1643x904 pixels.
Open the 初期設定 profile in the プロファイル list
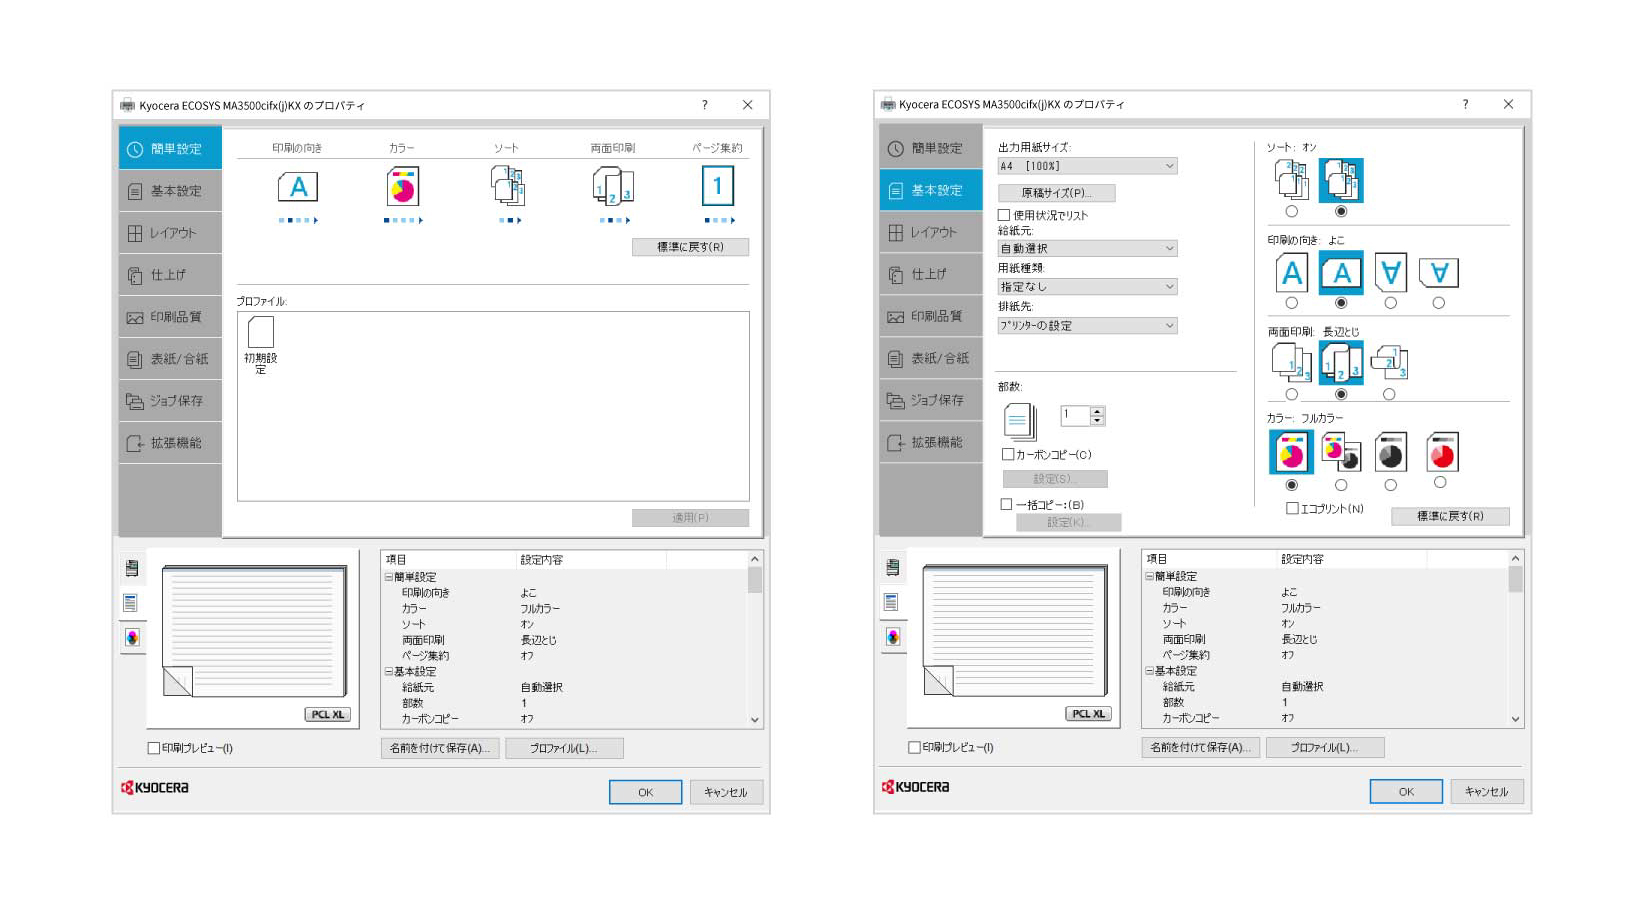(260, 335)
